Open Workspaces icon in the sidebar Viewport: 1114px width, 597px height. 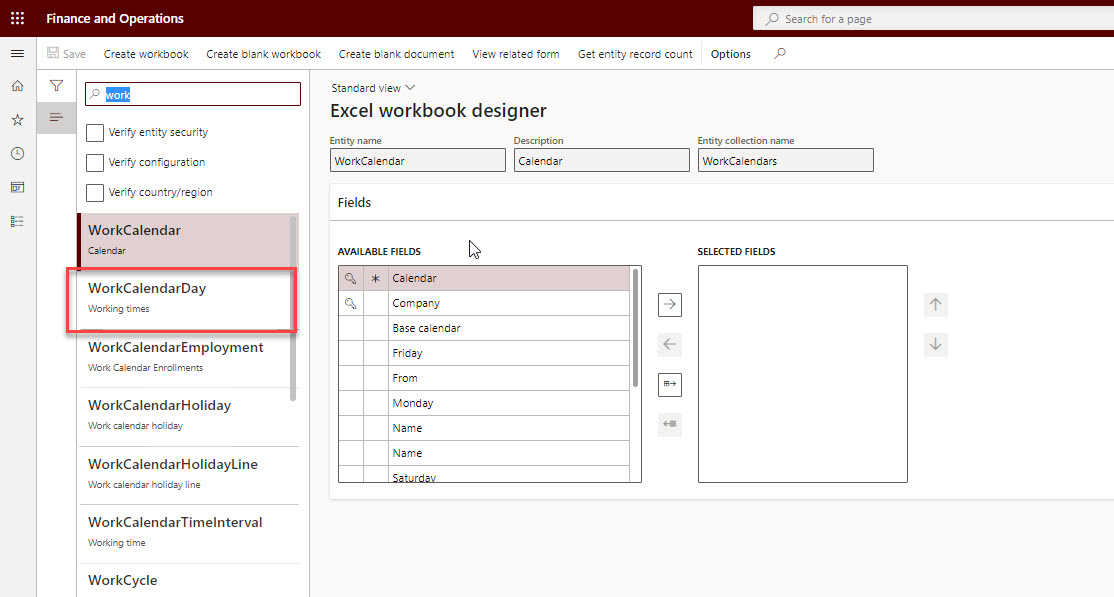18,188
